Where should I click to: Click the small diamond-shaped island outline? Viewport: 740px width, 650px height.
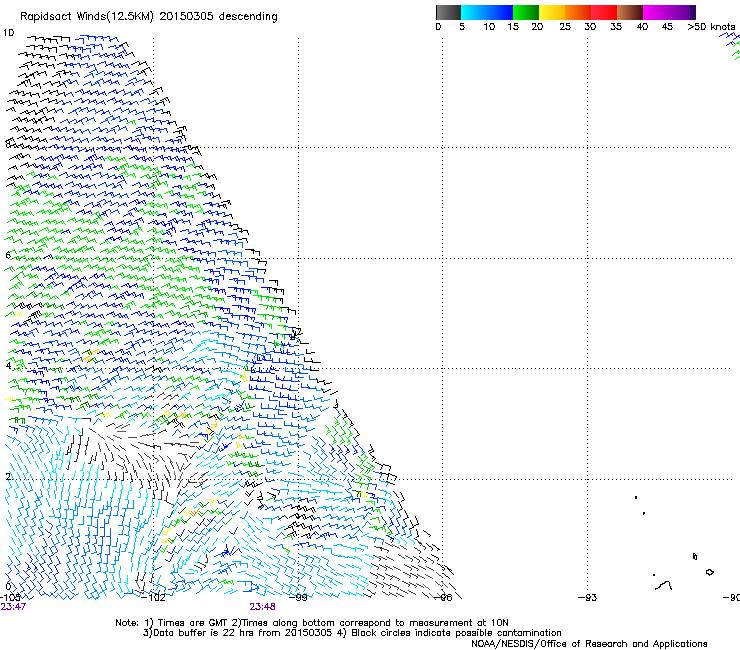709,572
